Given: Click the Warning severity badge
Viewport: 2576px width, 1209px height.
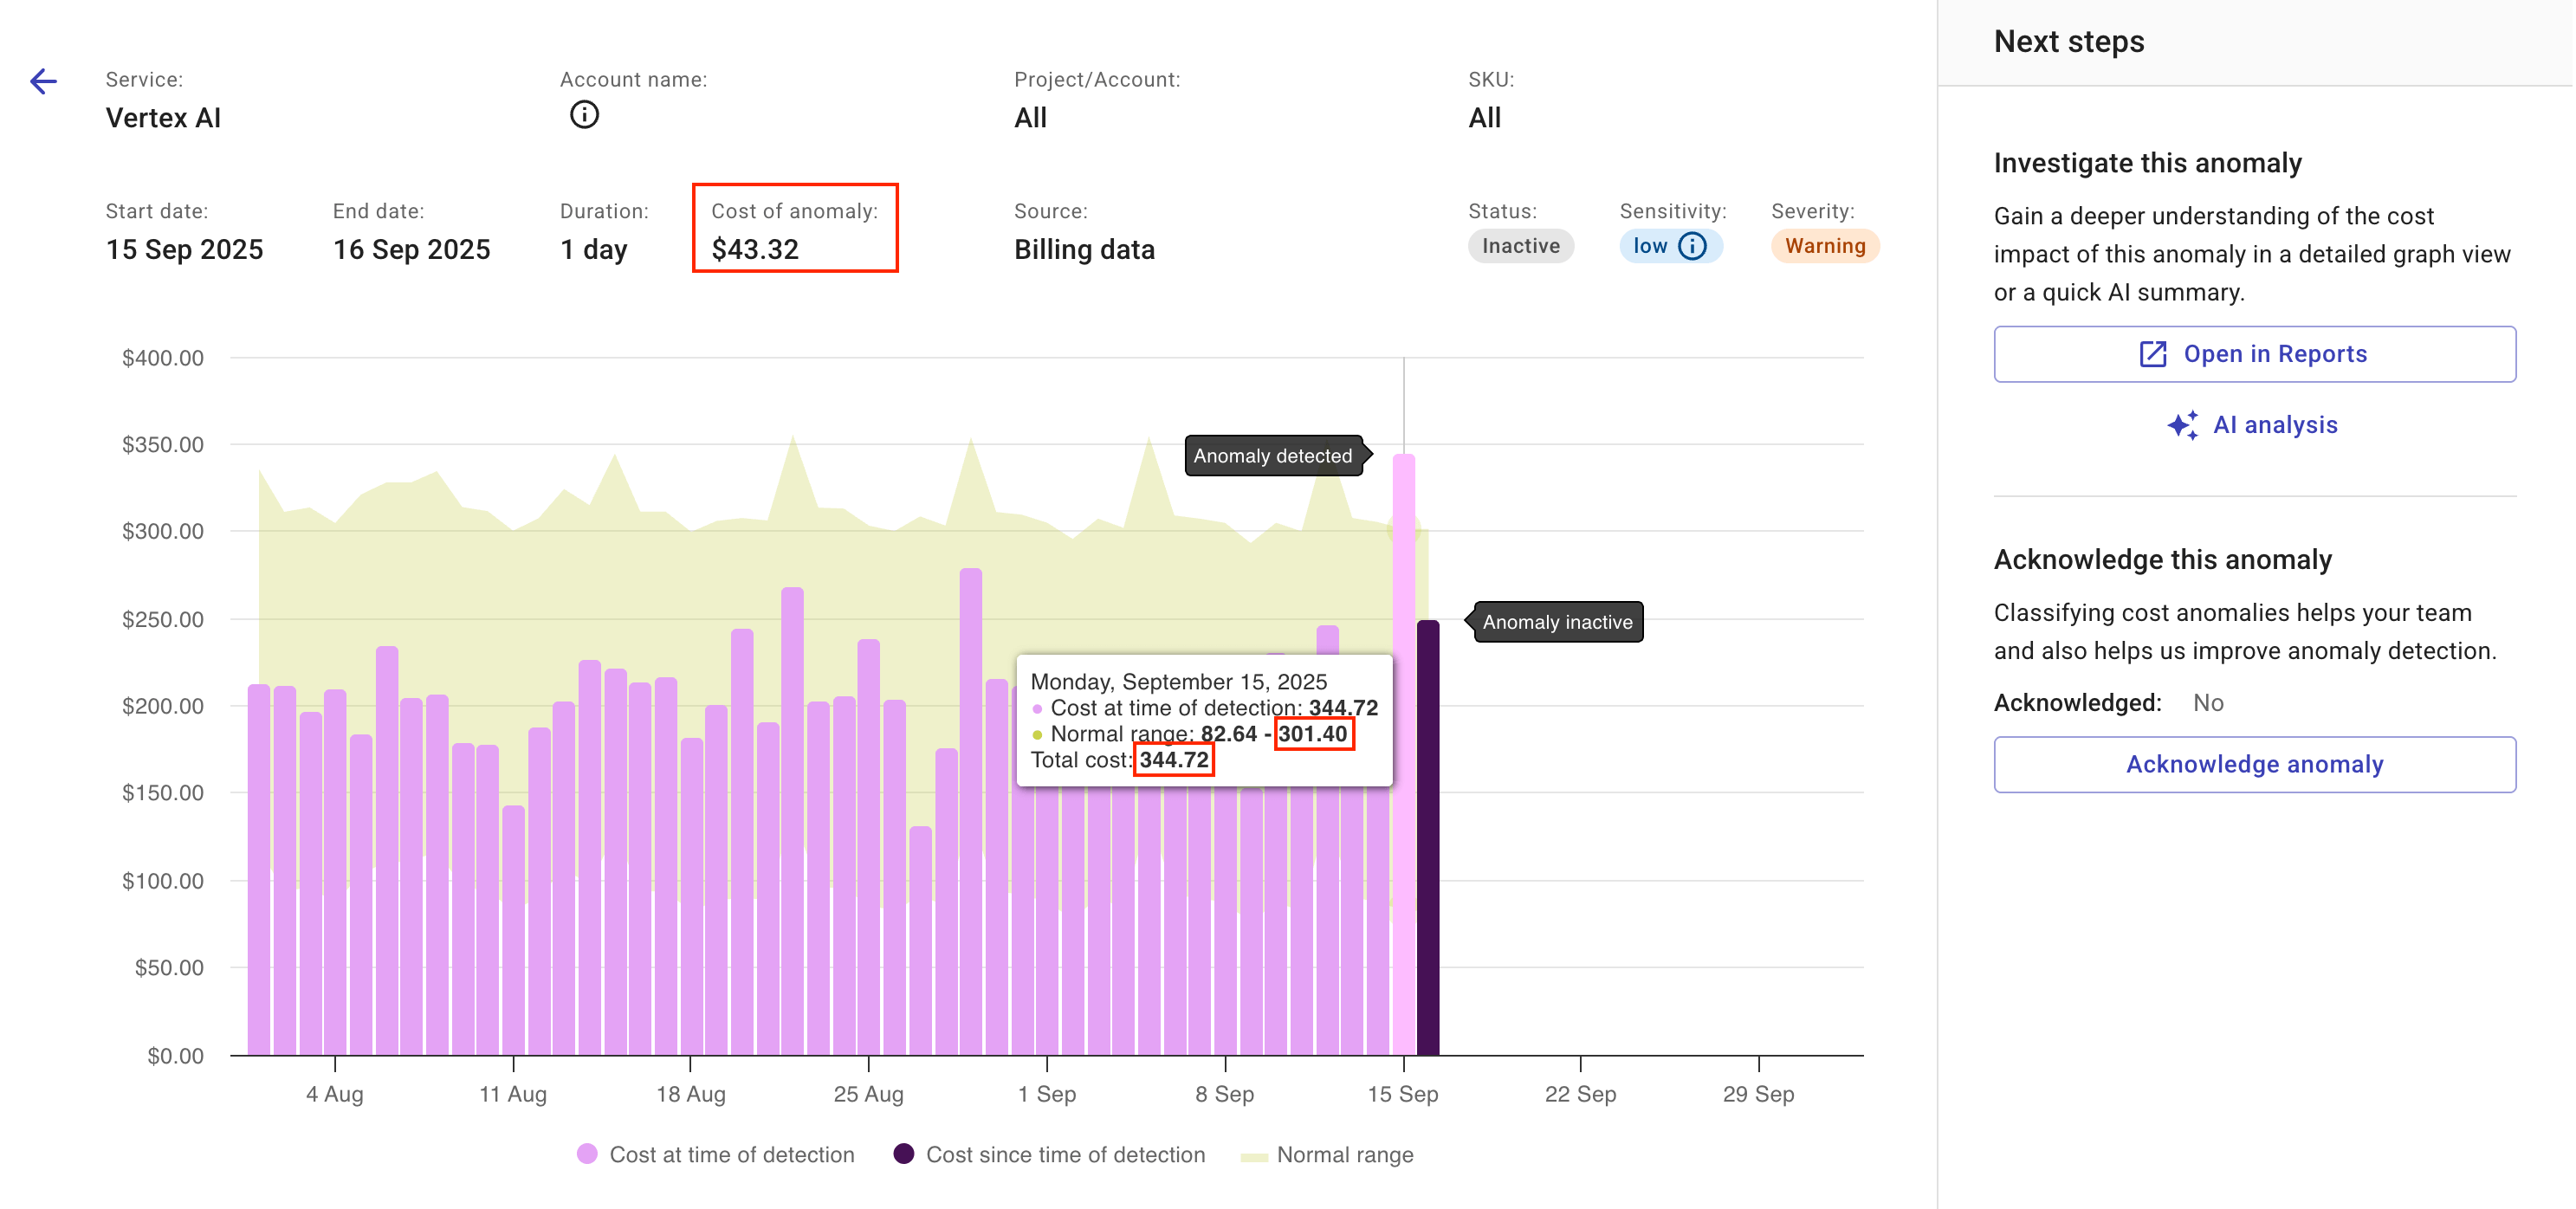Looking at the screenshot, I should 1824,246.
